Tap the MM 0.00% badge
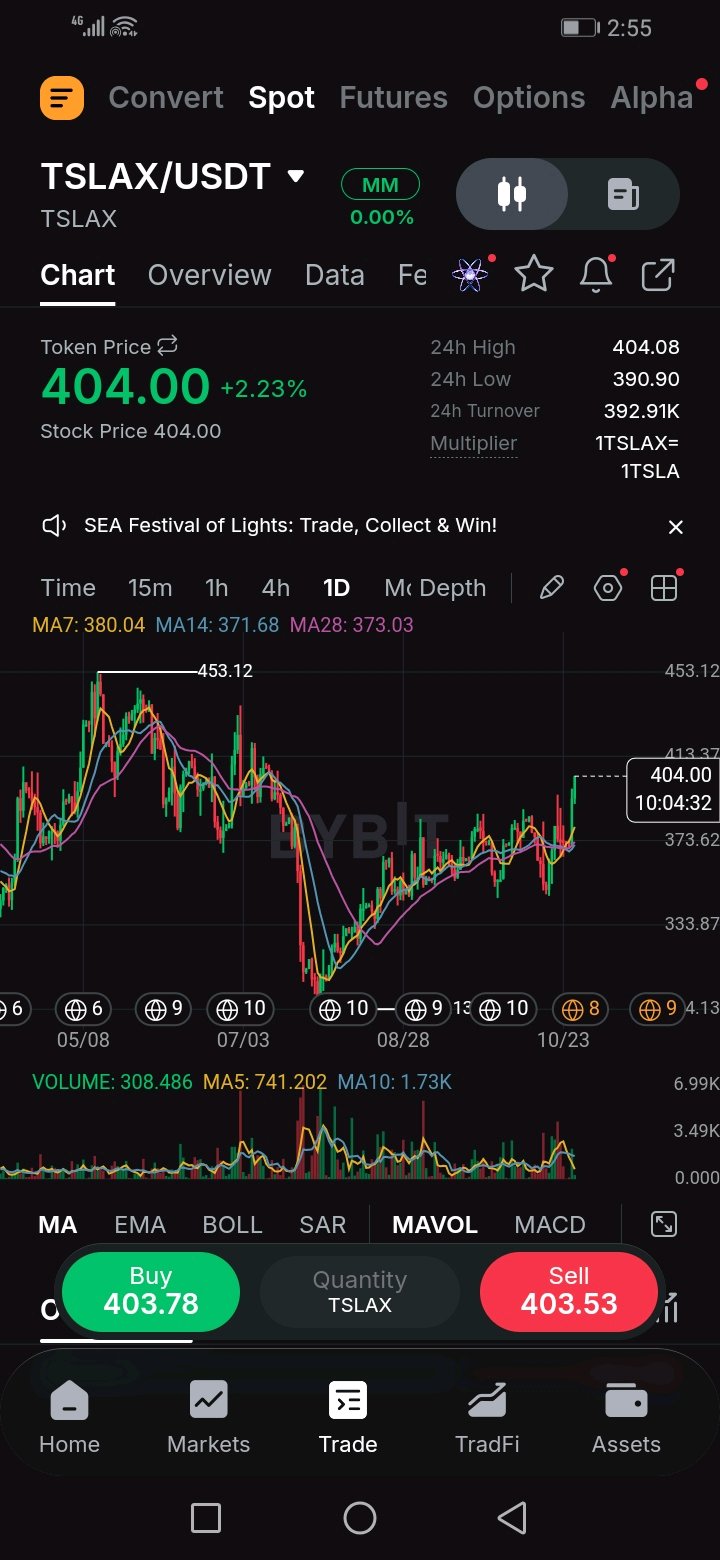 [x=381, y=197]
